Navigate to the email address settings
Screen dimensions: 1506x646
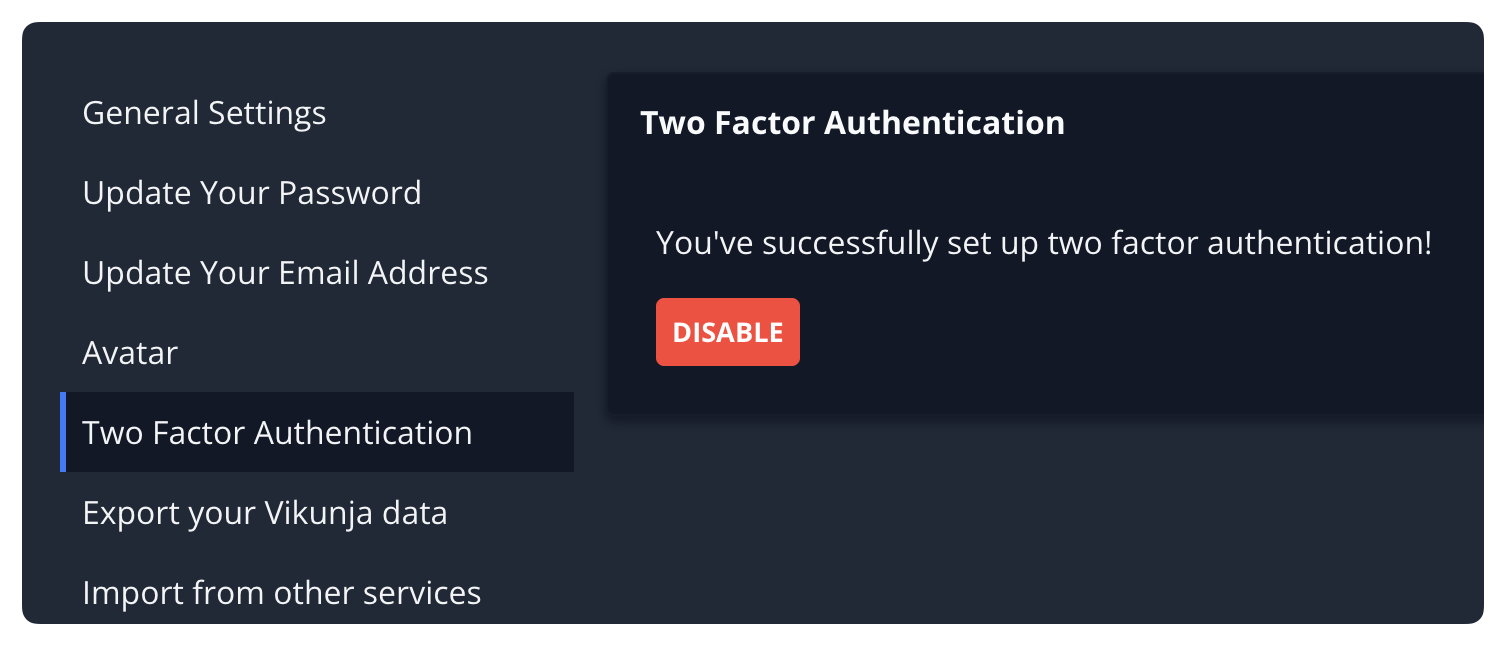(x=285, y=273)
